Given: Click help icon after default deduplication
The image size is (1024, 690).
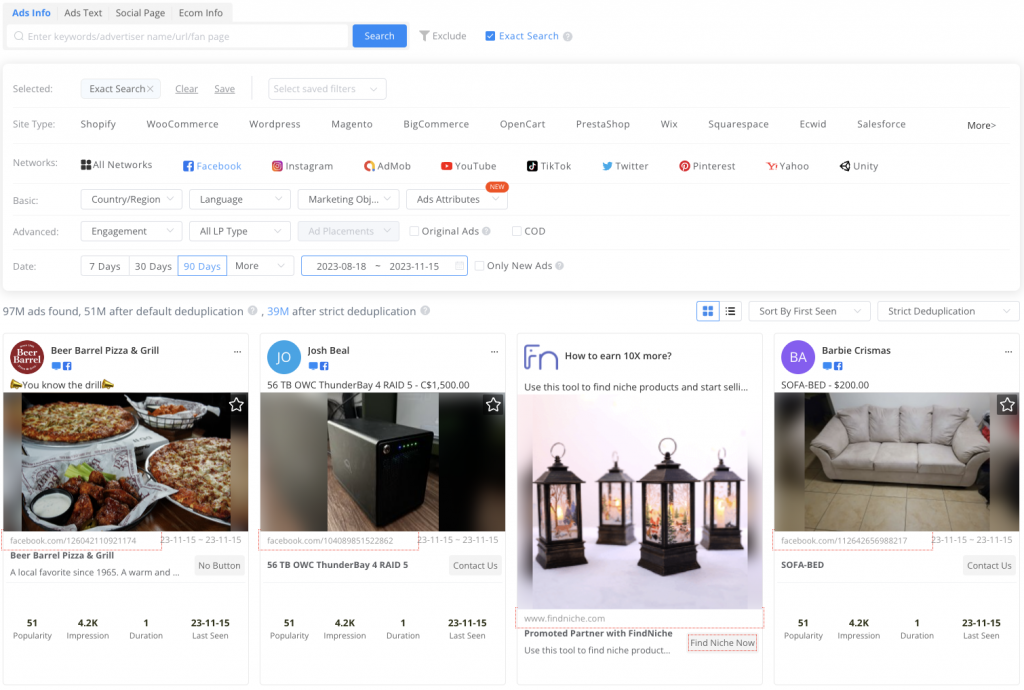Looking at the screenshot, I should tap(252, 311).
